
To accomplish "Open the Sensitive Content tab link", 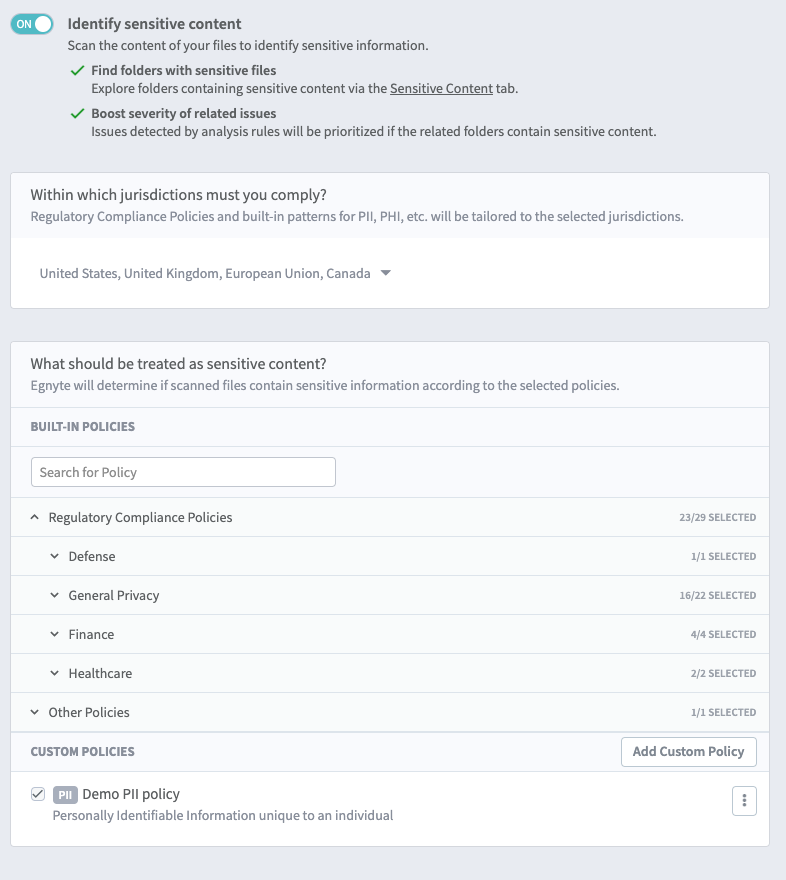I will point(441,89).
